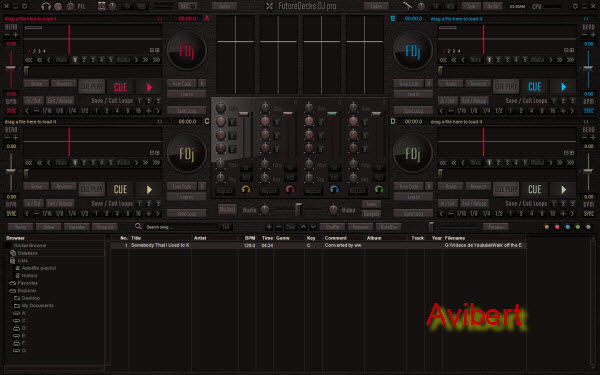Viewport: 600px width, 375px height.
Task: Click the AutoMix button in playlist bar
Action: point(388,227)
